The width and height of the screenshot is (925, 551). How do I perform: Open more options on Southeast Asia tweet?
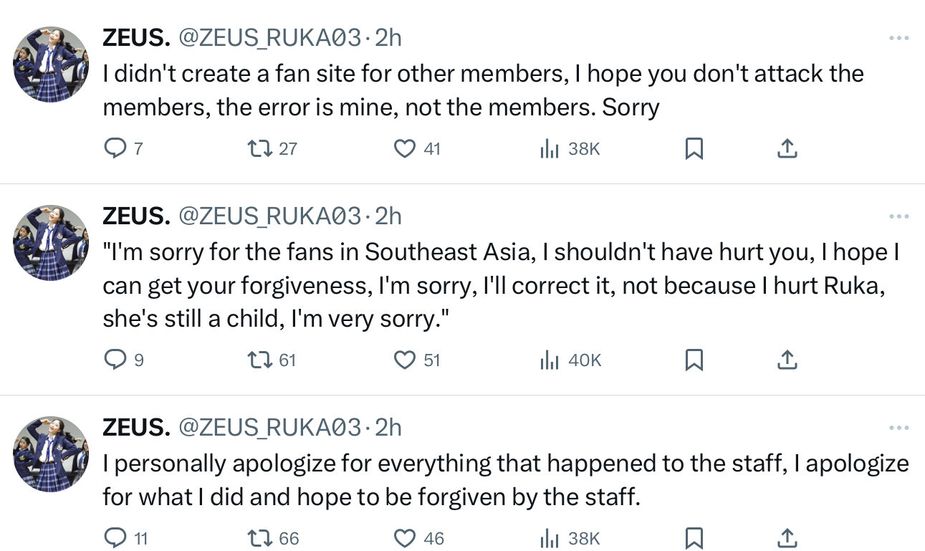[x=899, y=216]
